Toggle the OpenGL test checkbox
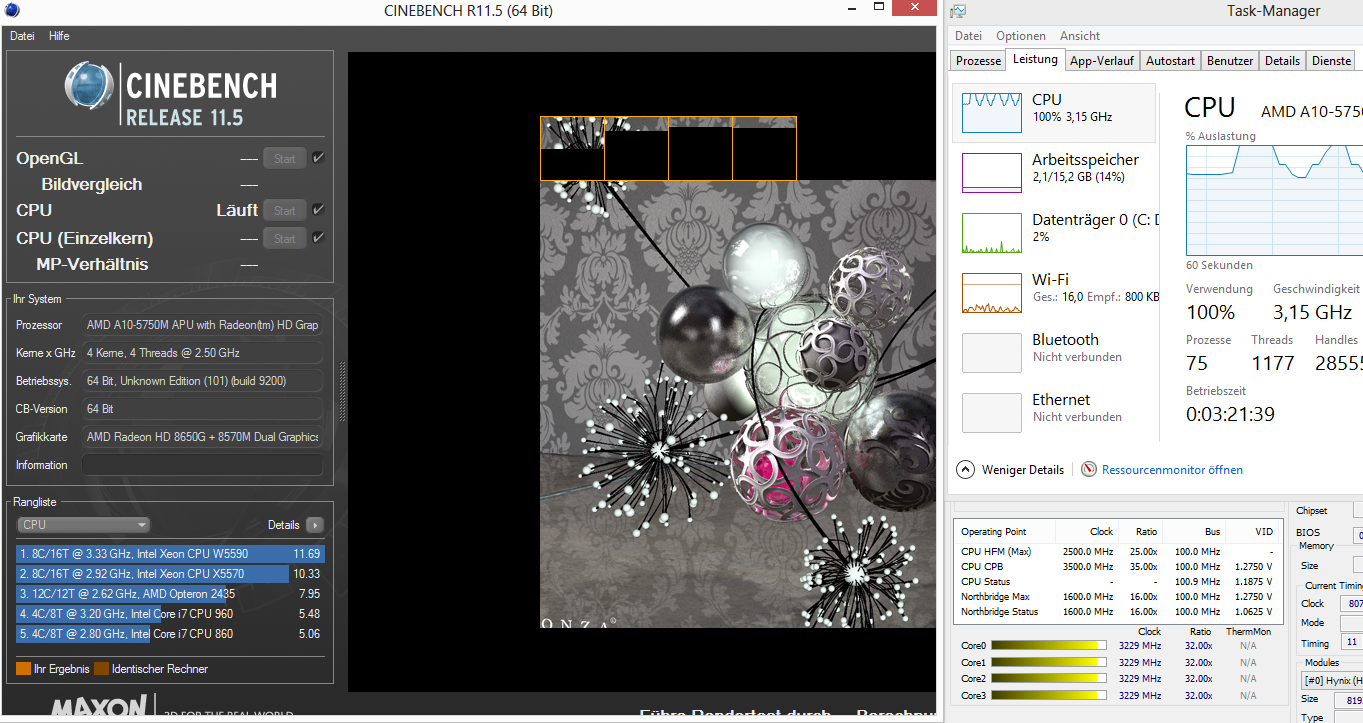The width and height of the screenshot is (1363, 723). click(318, 158)
